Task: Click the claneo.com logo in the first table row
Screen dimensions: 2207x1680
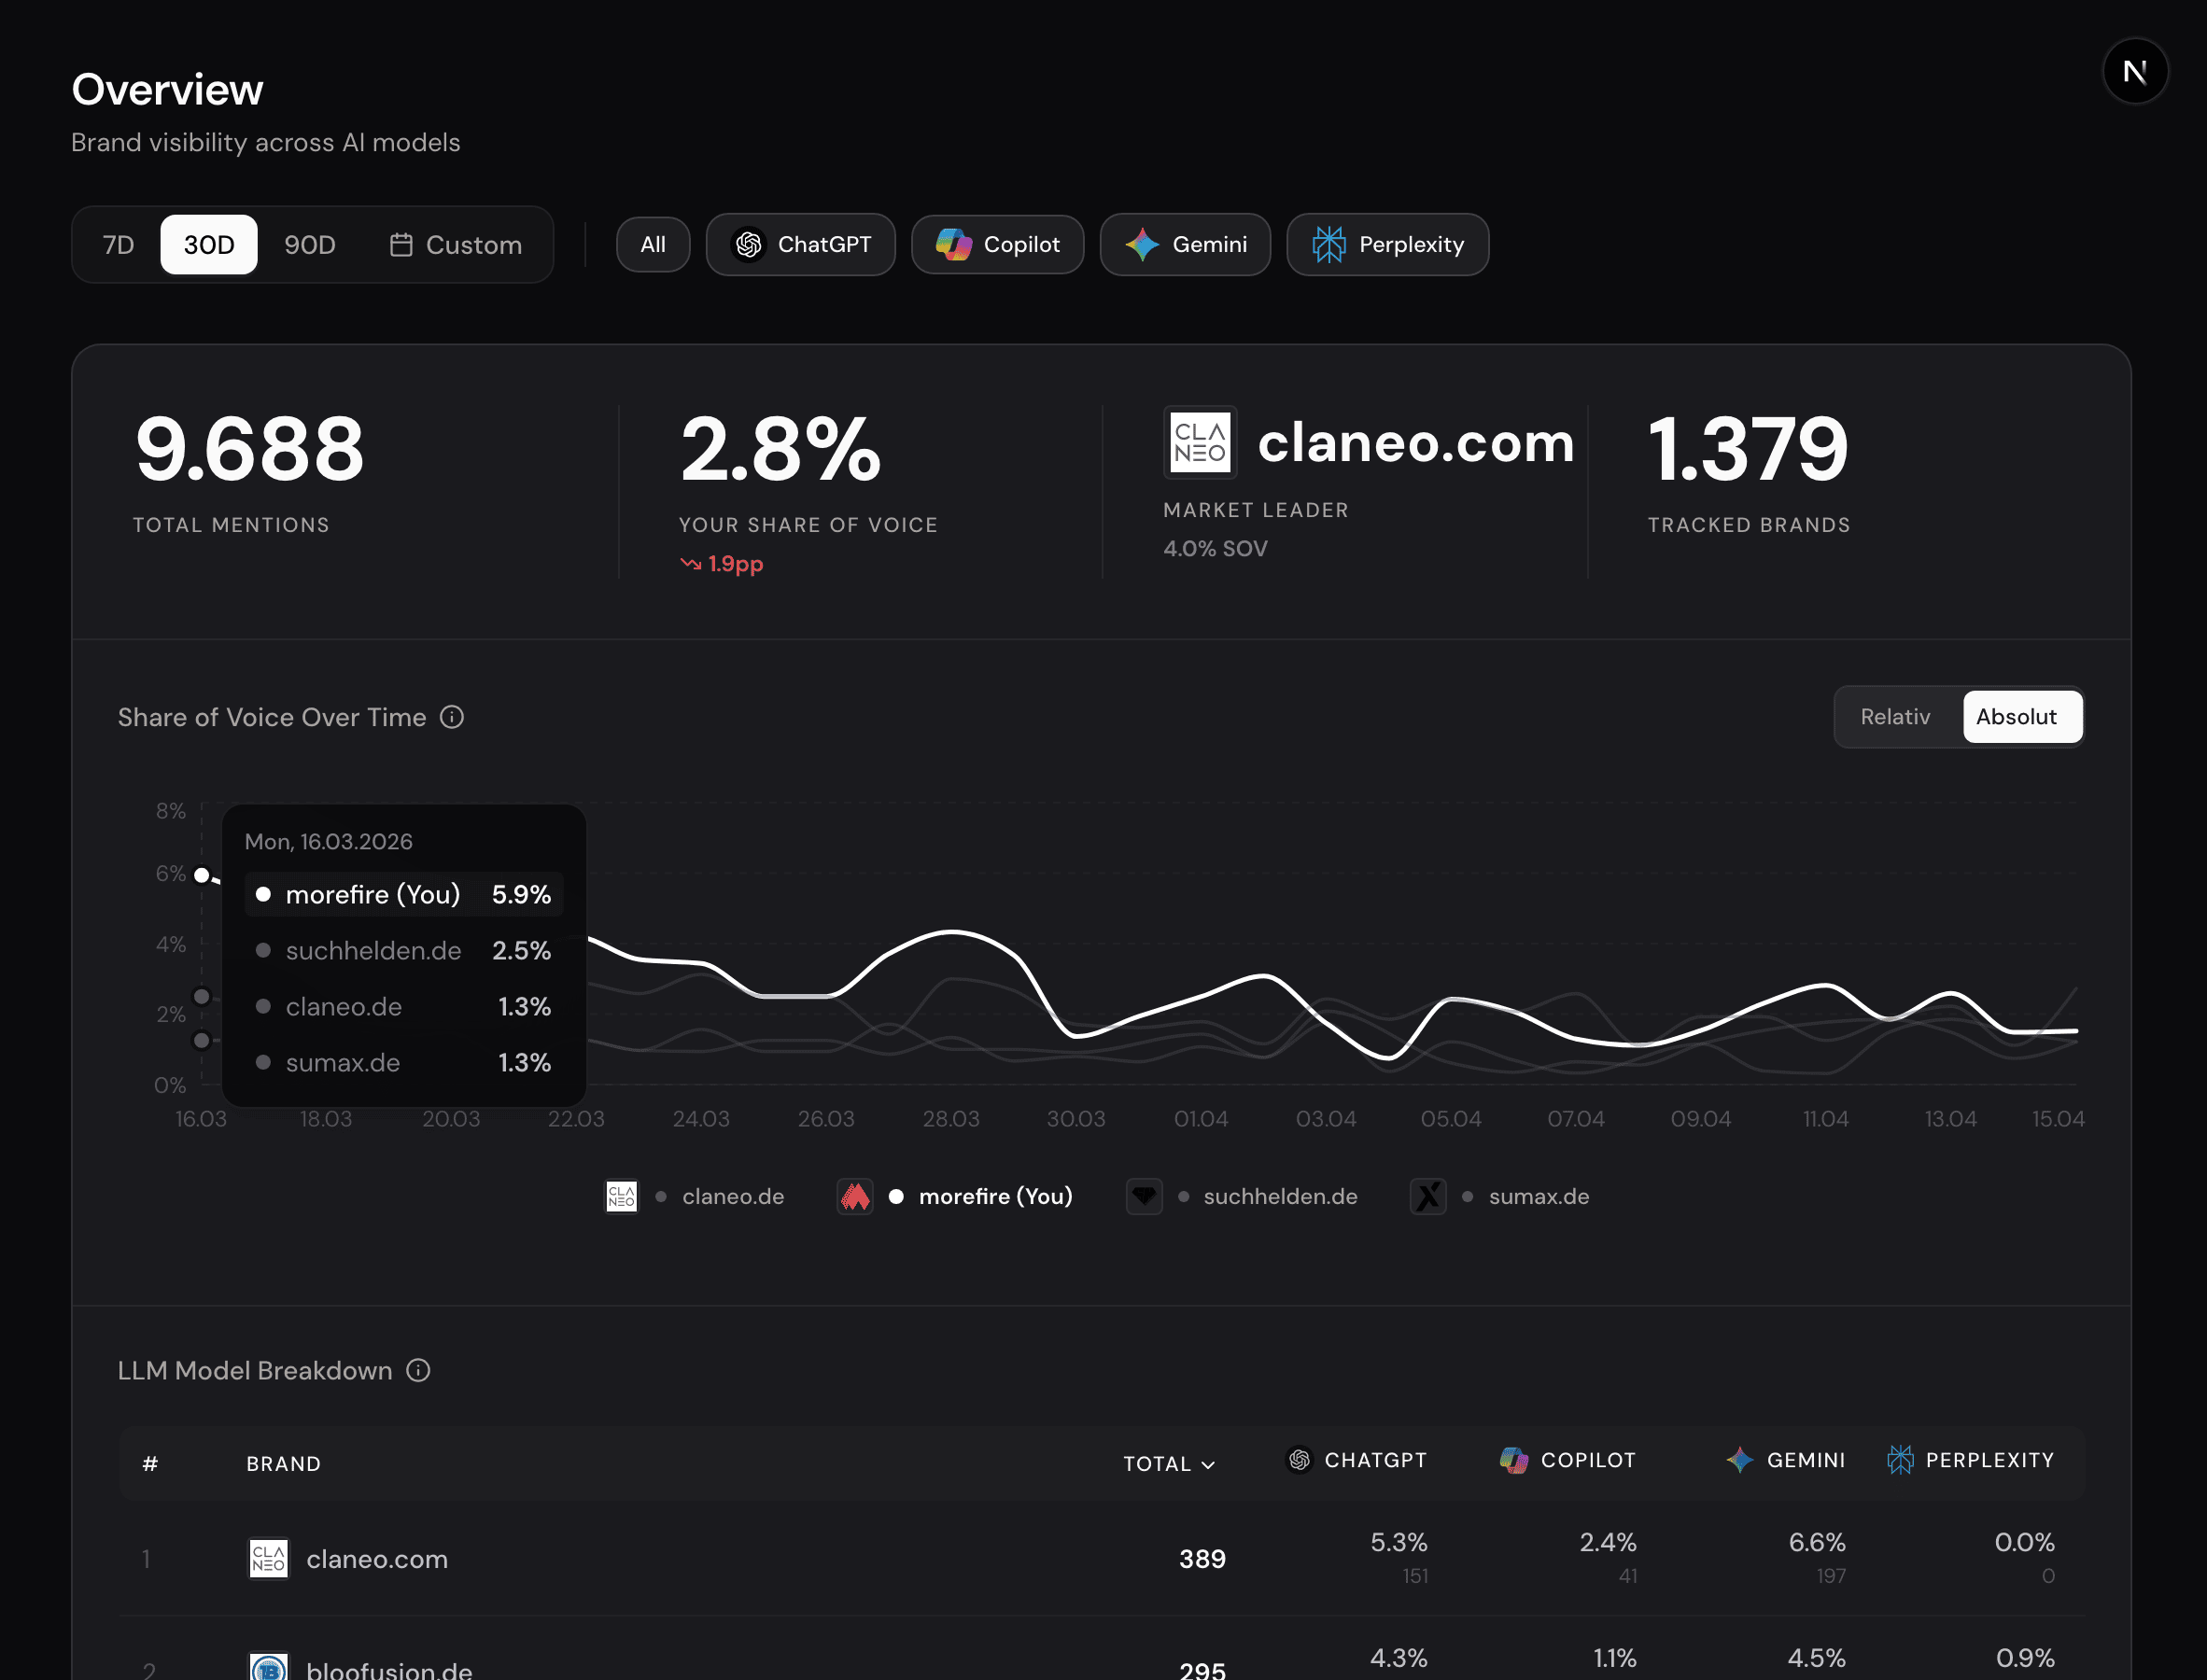Action: click(x=268, y=1558)
